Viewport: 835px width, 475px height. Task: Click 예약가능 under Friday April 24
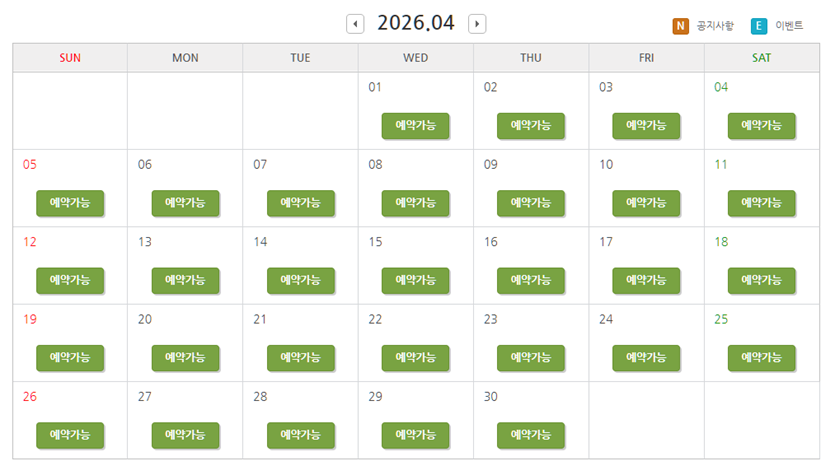point(646,357)
